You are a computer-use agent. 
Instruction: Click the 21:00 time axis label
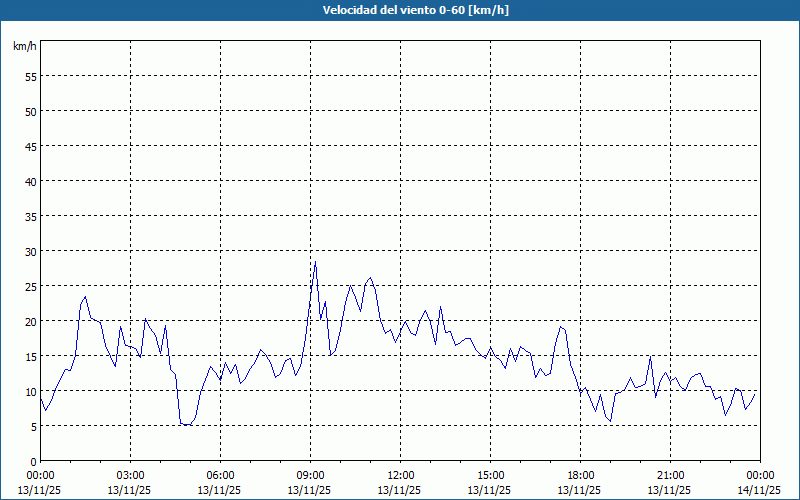click(671, 475)
